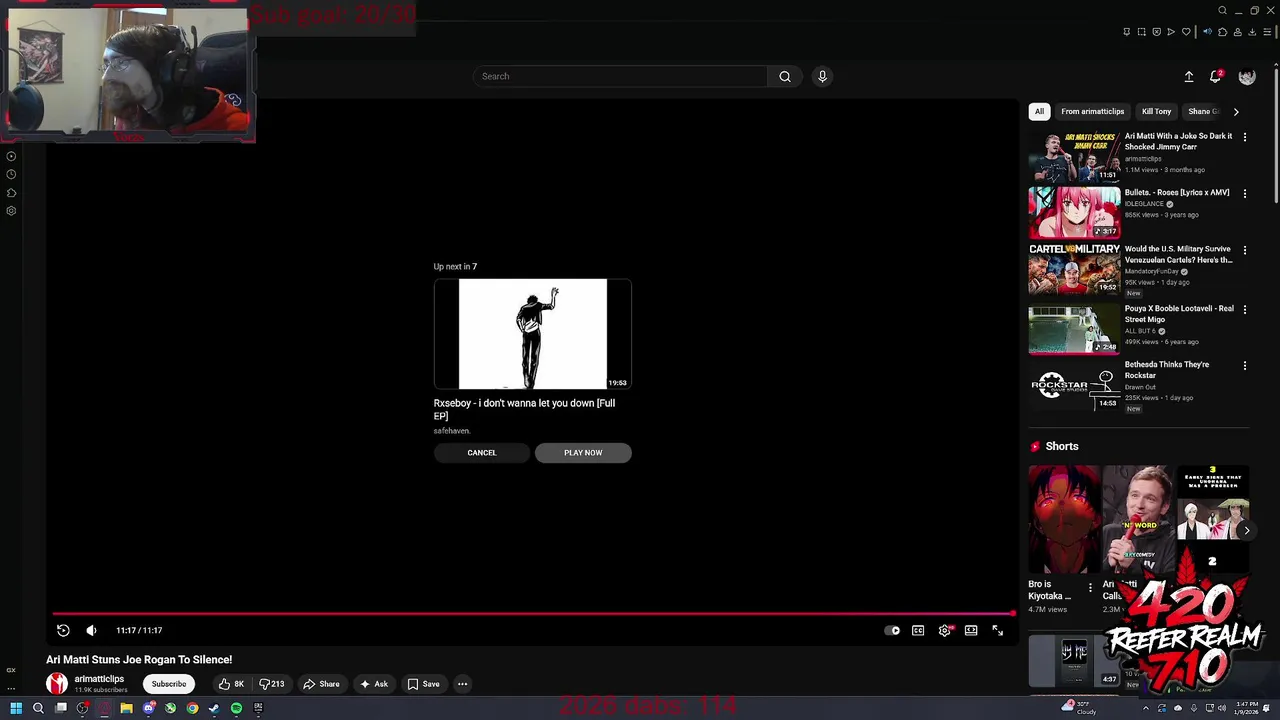Select the All filter chip

(x=1039, y=112)
